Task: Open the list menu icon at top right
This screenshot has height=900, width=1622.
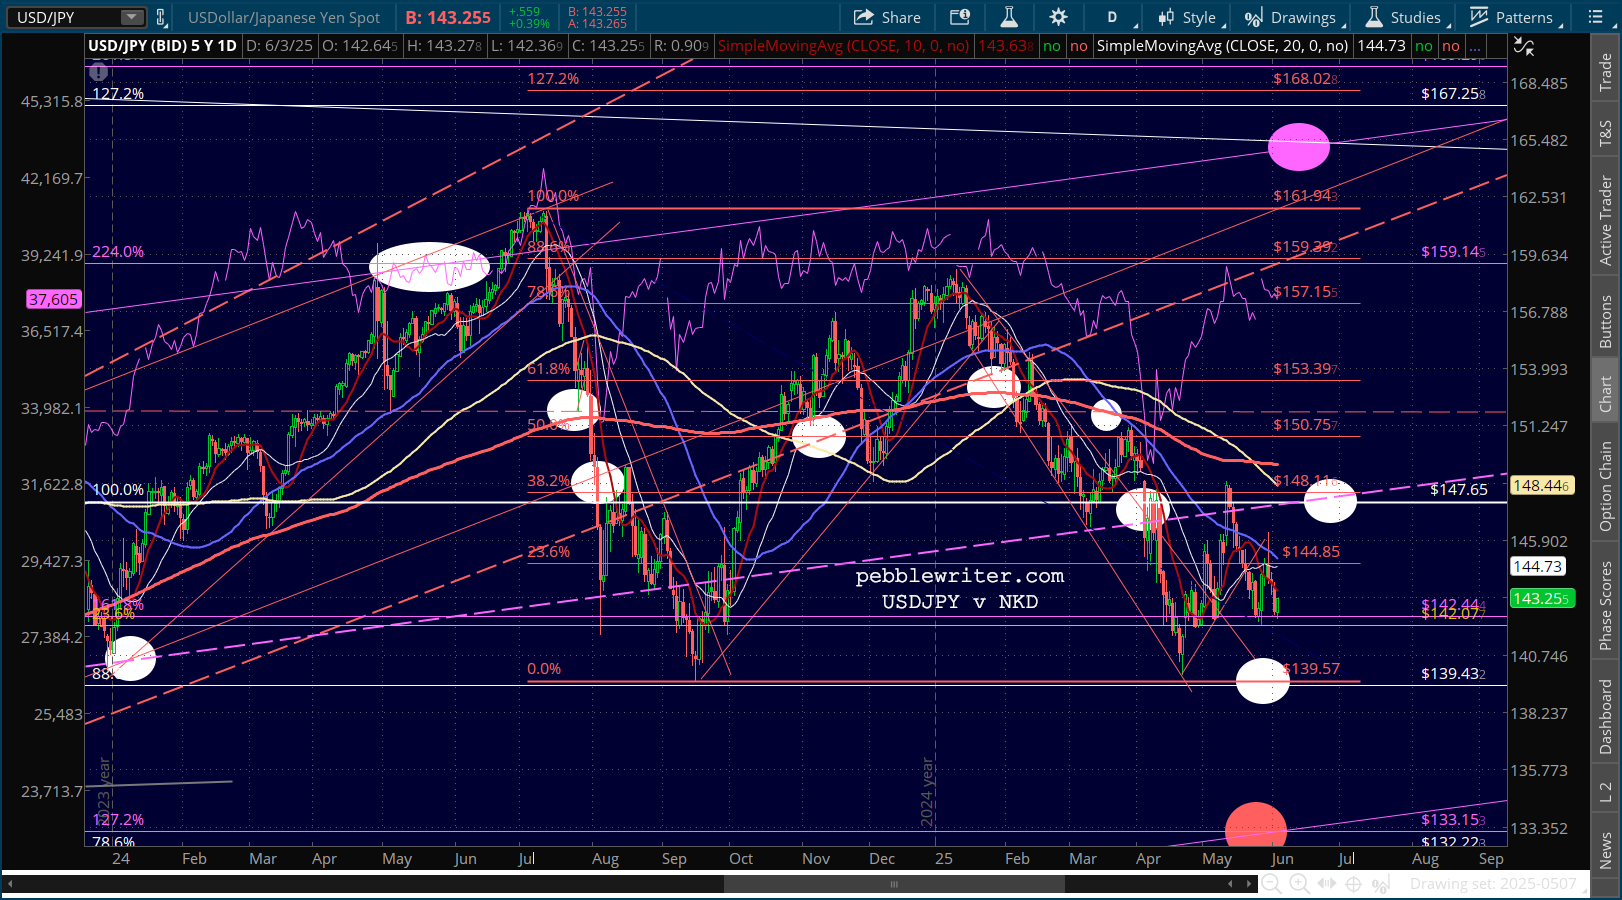Action: pyautogui.click(x=1595, y=17)
